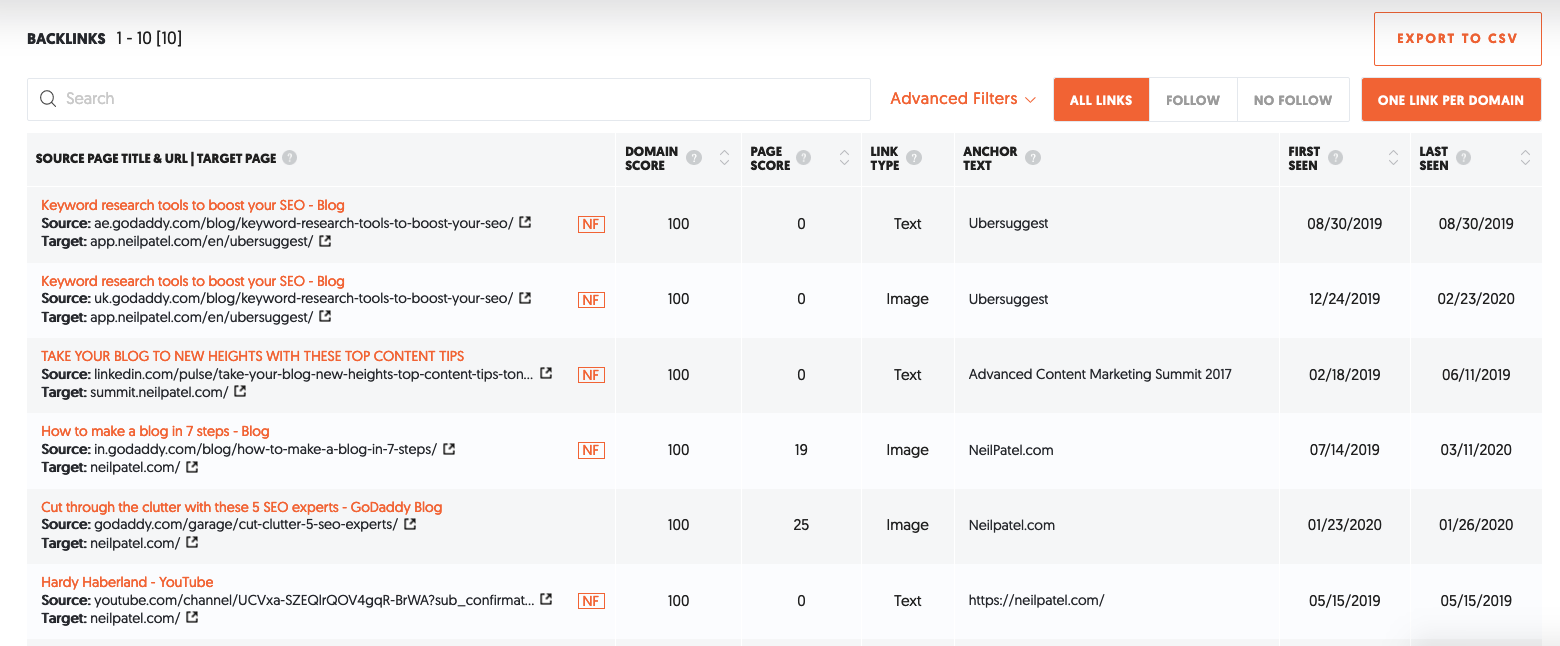This screenshot has height=646, width=1560.
Task: Click the search magnifier icon
Action: coord(48,98)
